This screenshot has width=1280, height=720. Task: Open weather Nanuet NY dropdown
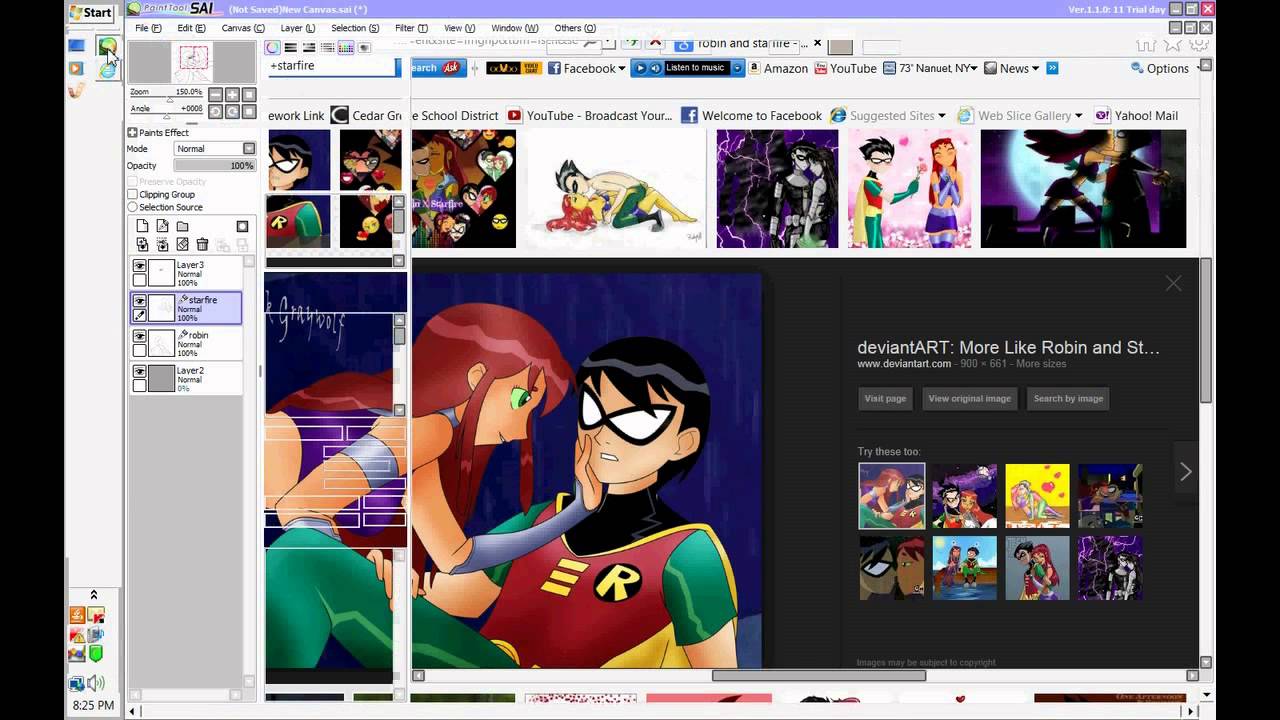[976, 68]
